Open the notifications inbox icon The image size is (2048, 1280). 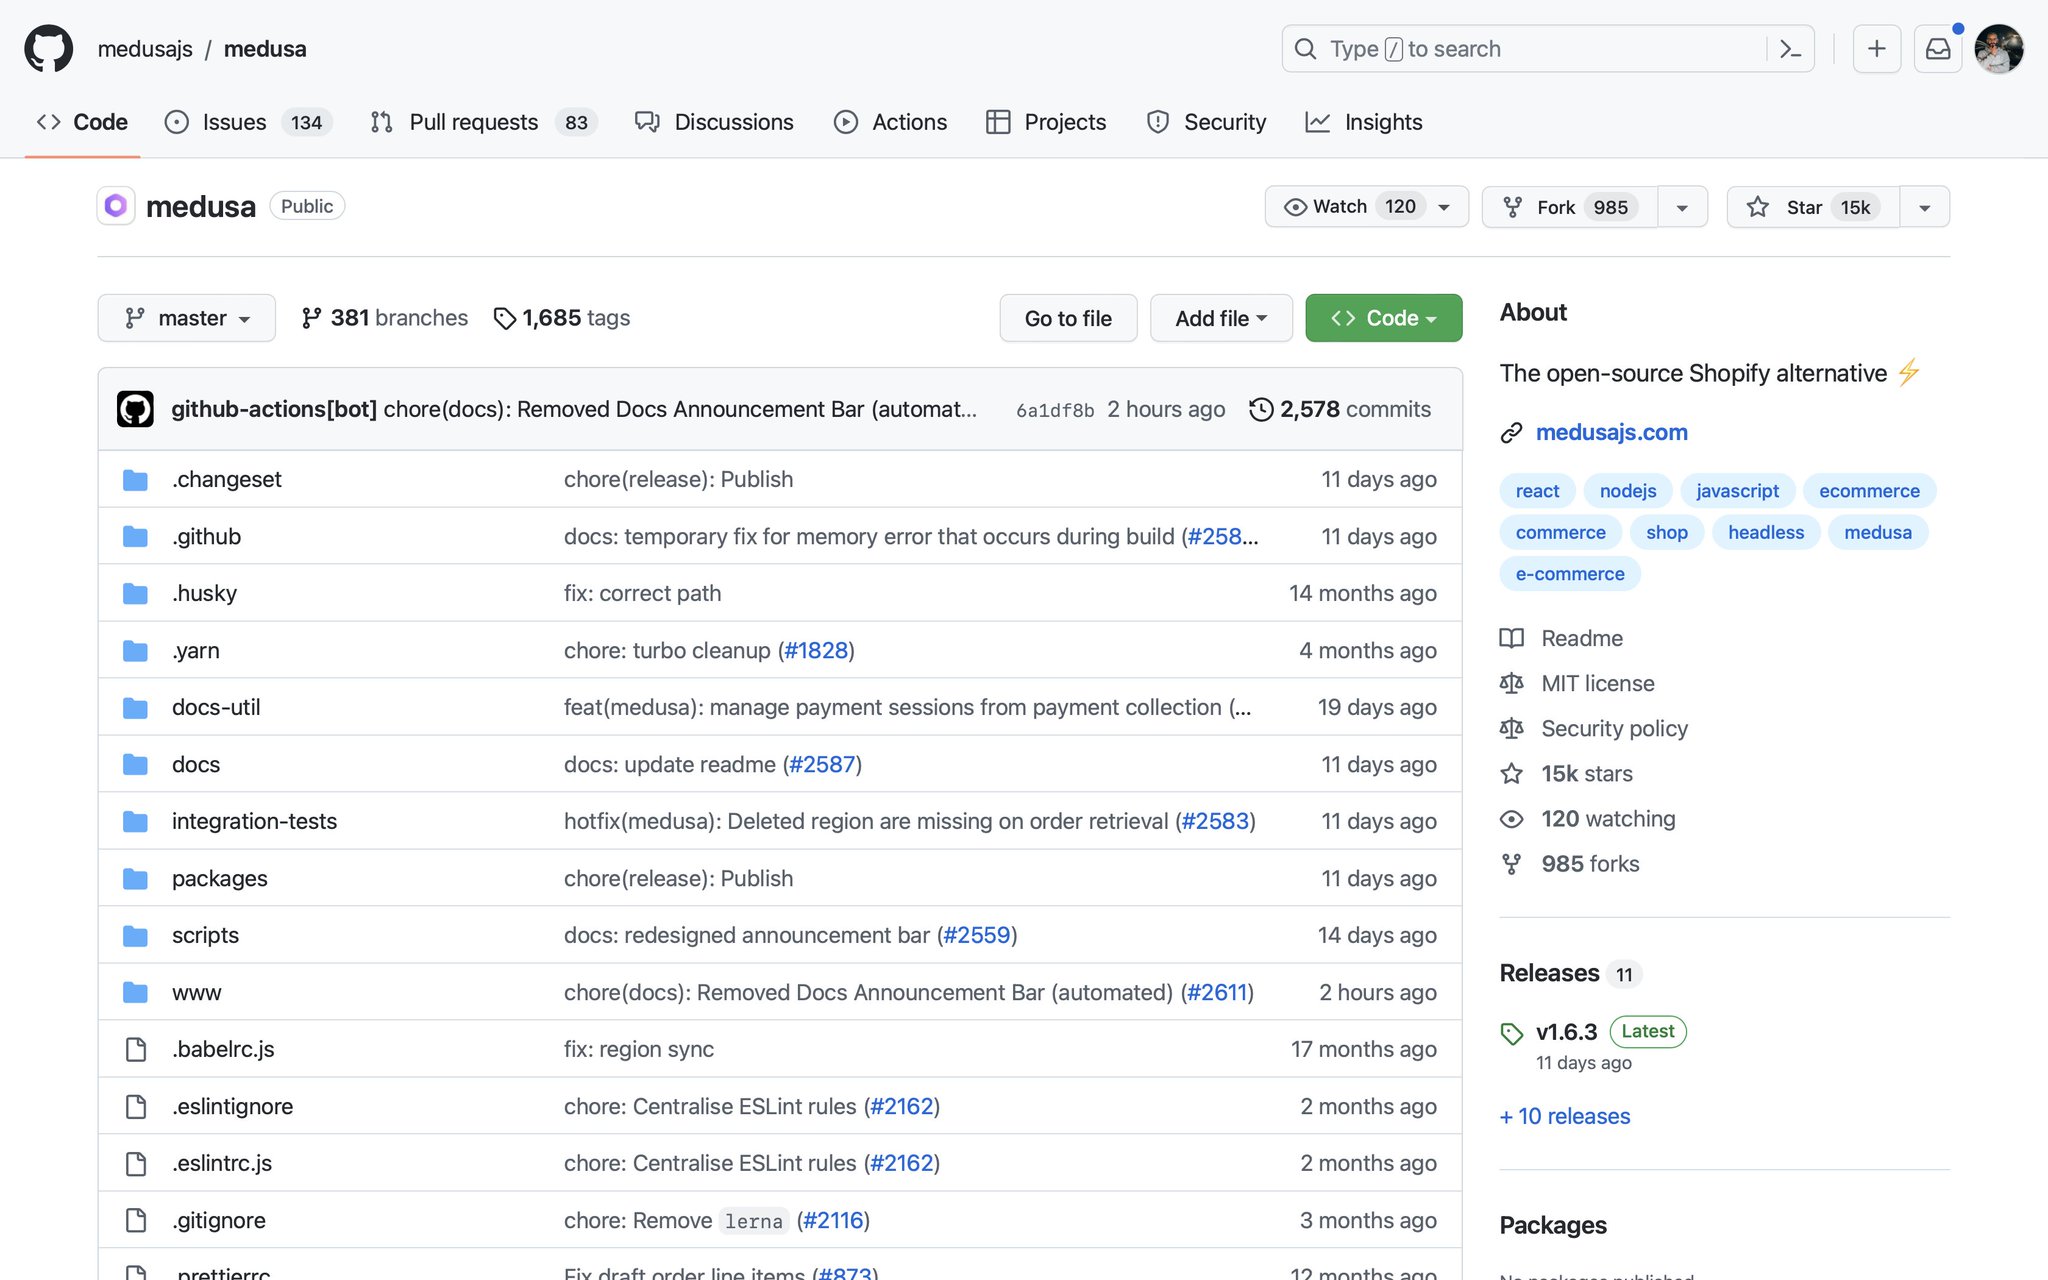tap(1937, 47)
